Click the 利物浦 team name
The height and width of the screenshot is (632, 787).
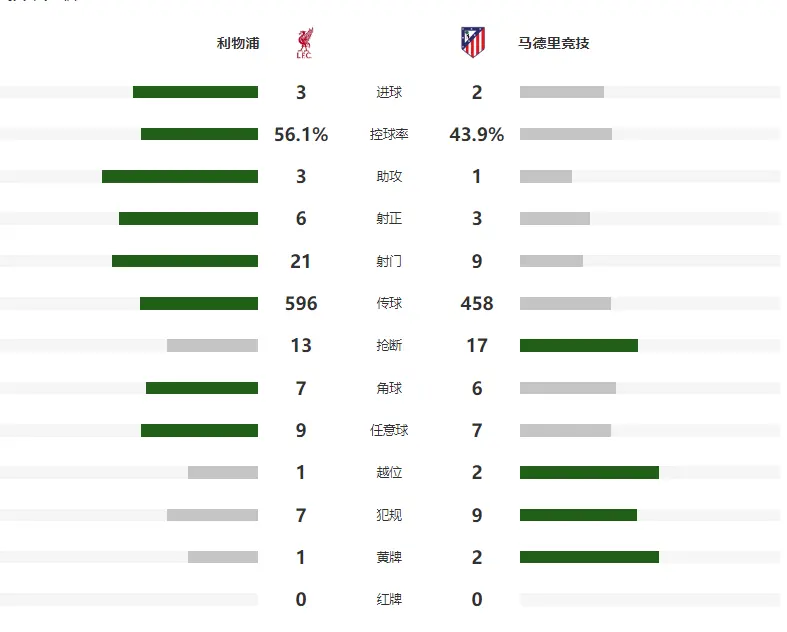point(237,44)
